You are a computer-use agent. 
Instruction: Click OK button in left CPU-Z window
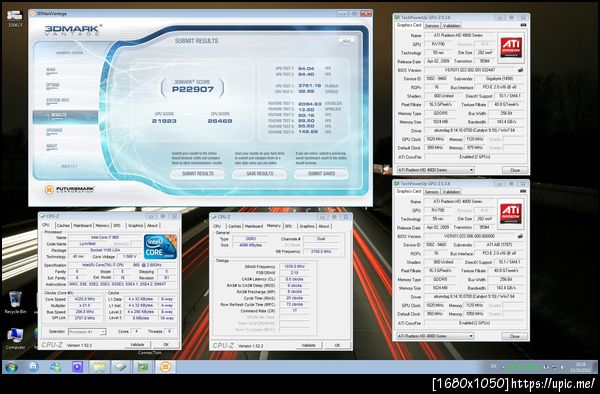[x=166, y=345]
